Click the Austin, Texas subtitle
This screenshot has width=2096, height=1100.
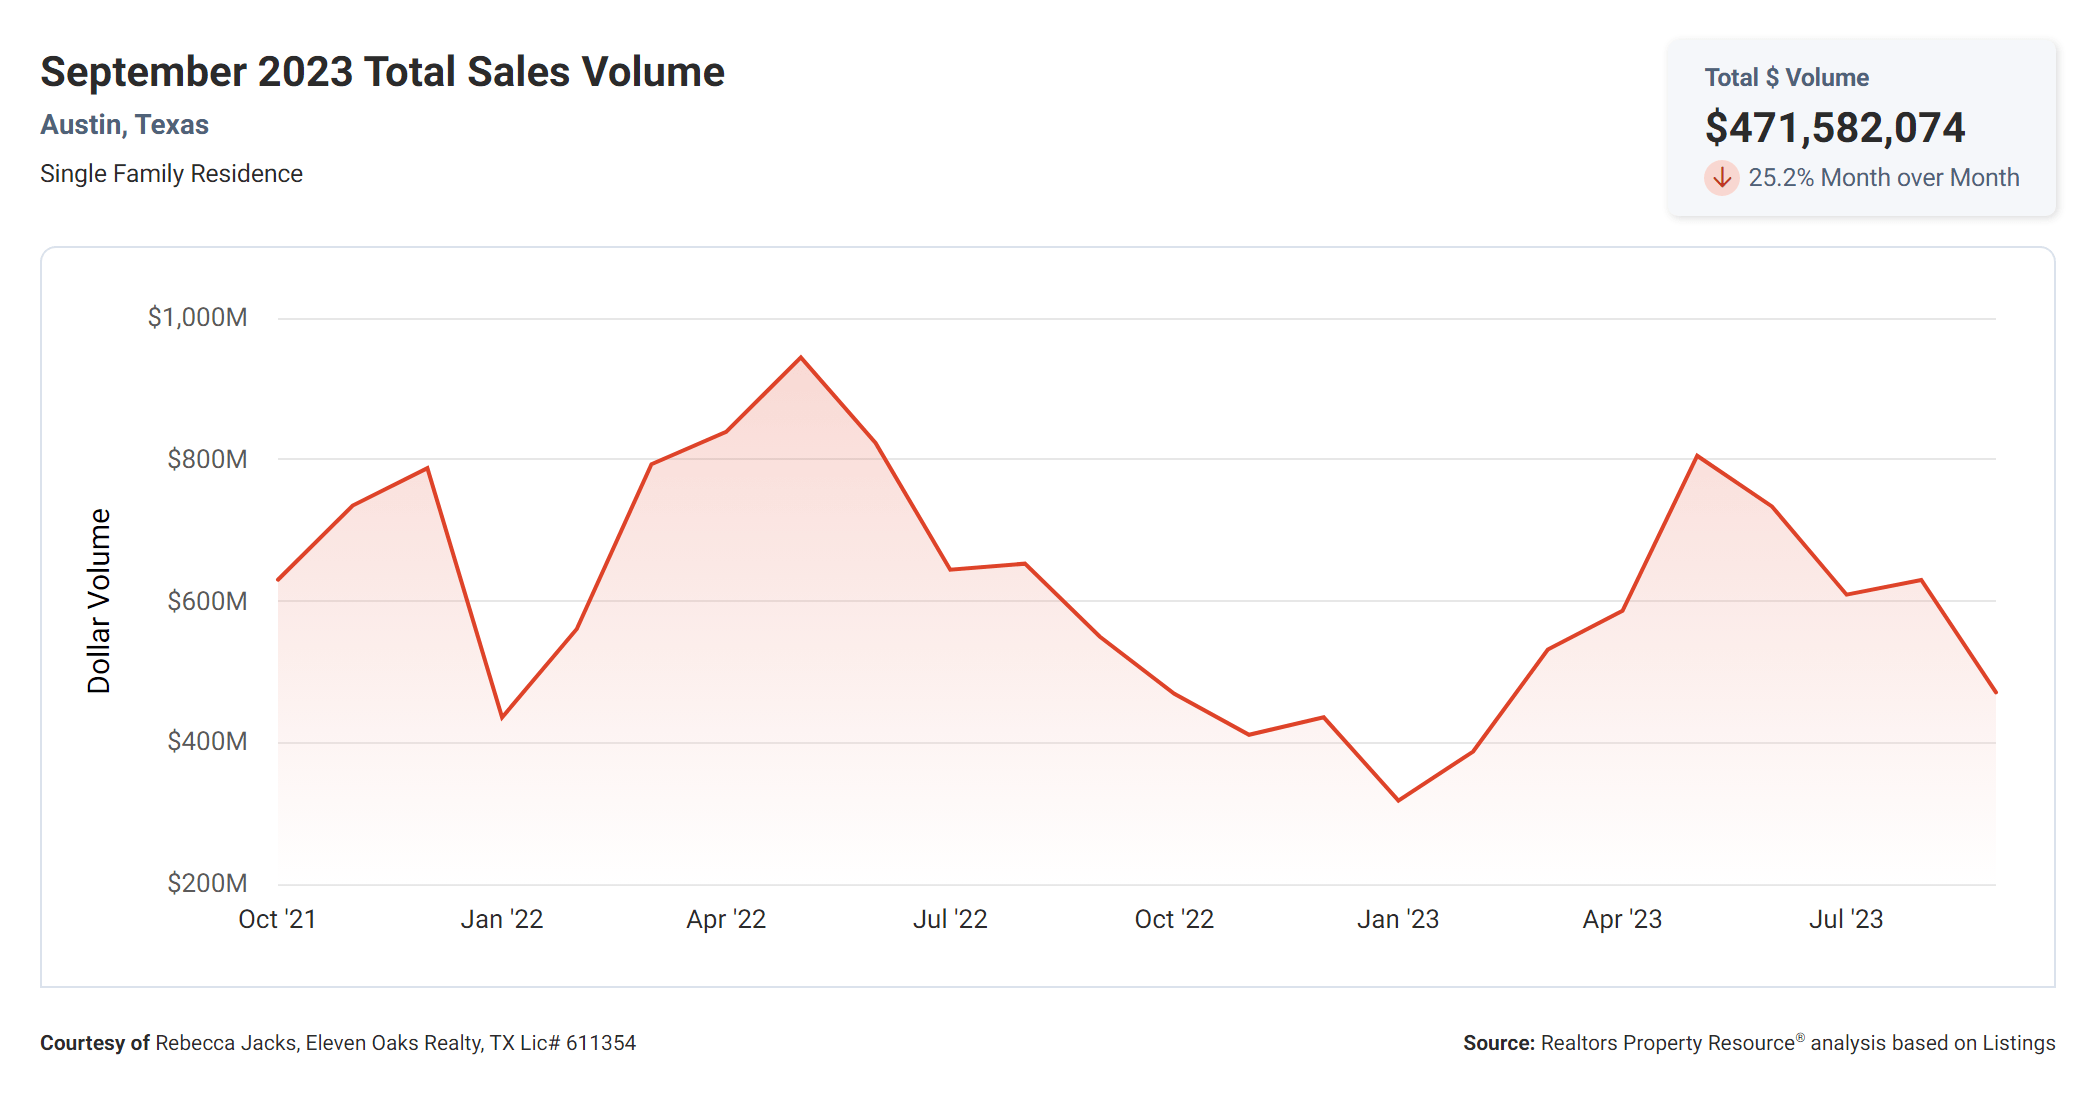click(x=124, y=125)
